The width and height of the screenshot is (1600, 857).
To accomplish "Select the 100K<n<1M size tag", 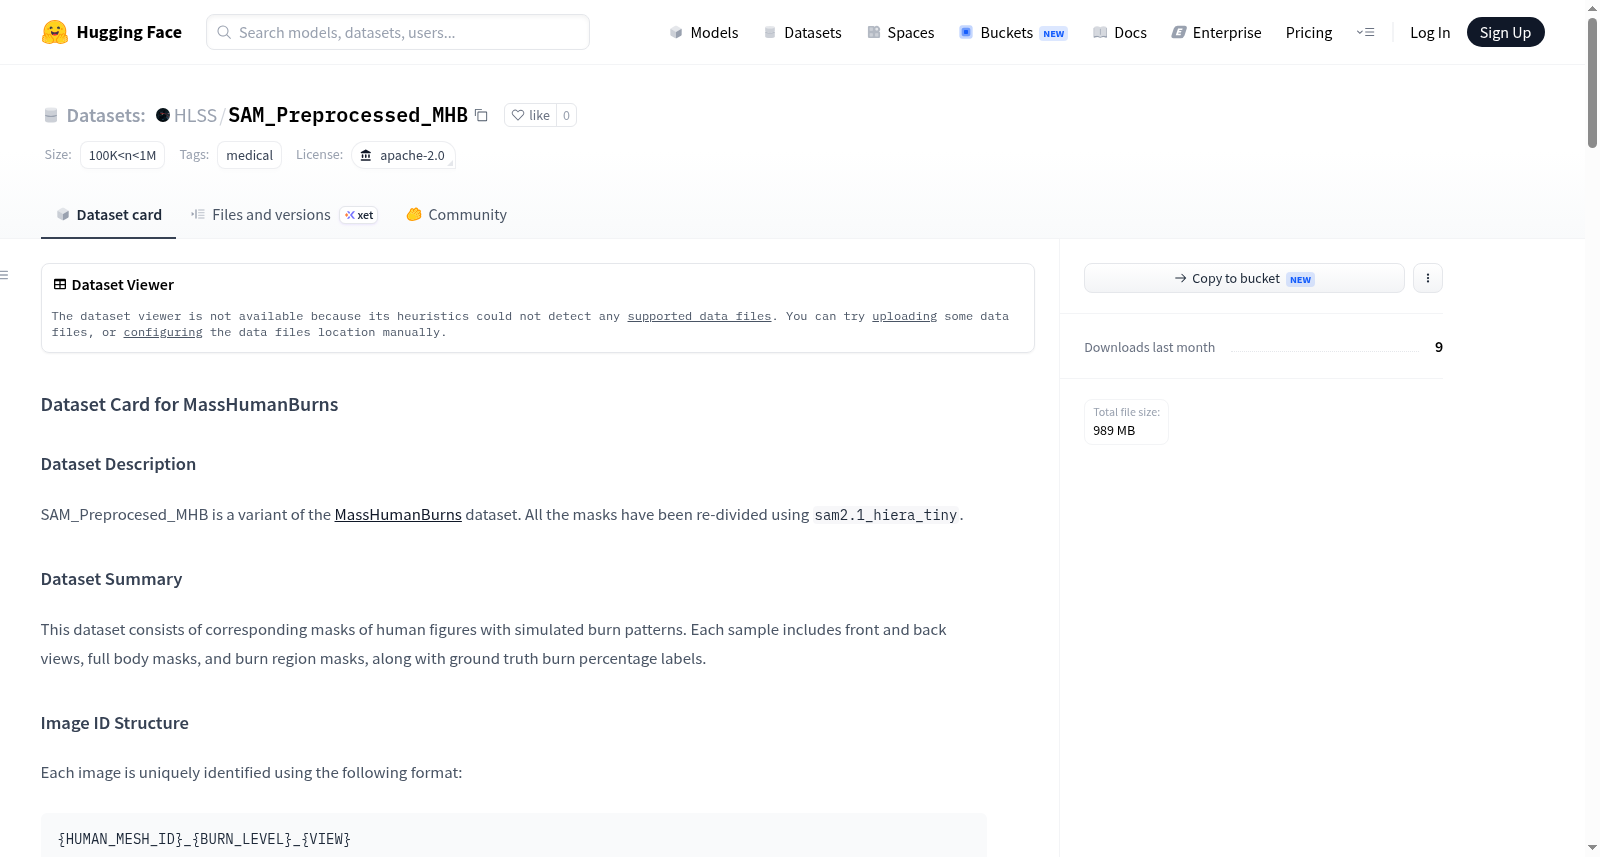I will click(x=122, y=155).
